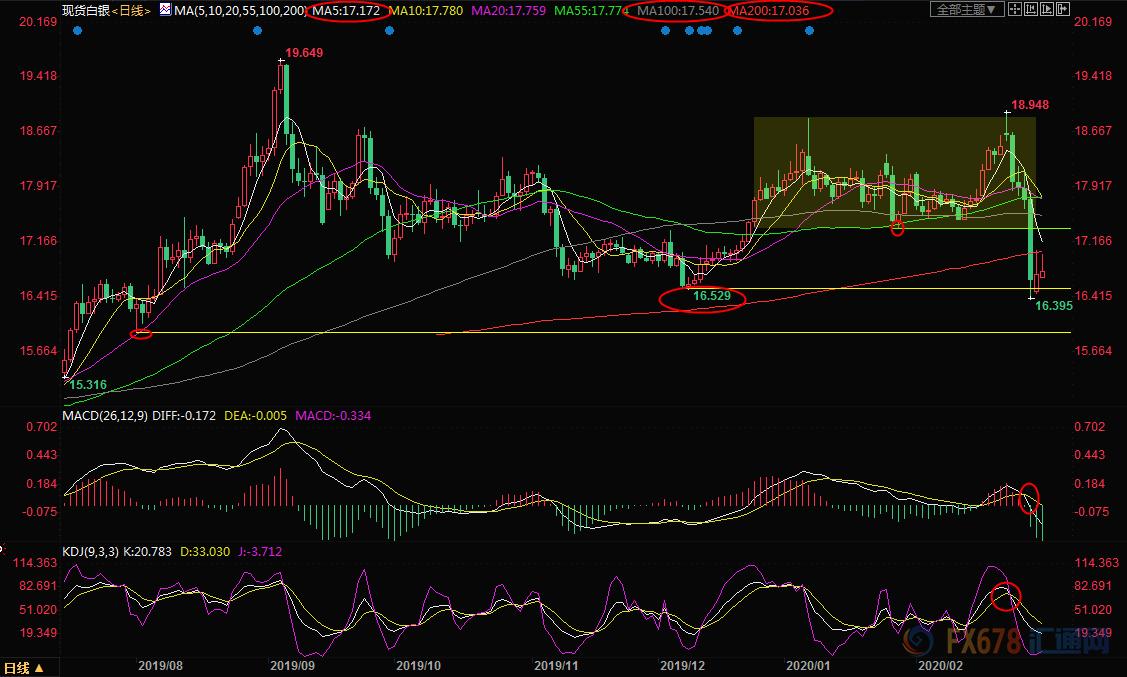1127x677 pixels.
Task: Click the shift-chart-right arrow icon
Action: 1062,9
